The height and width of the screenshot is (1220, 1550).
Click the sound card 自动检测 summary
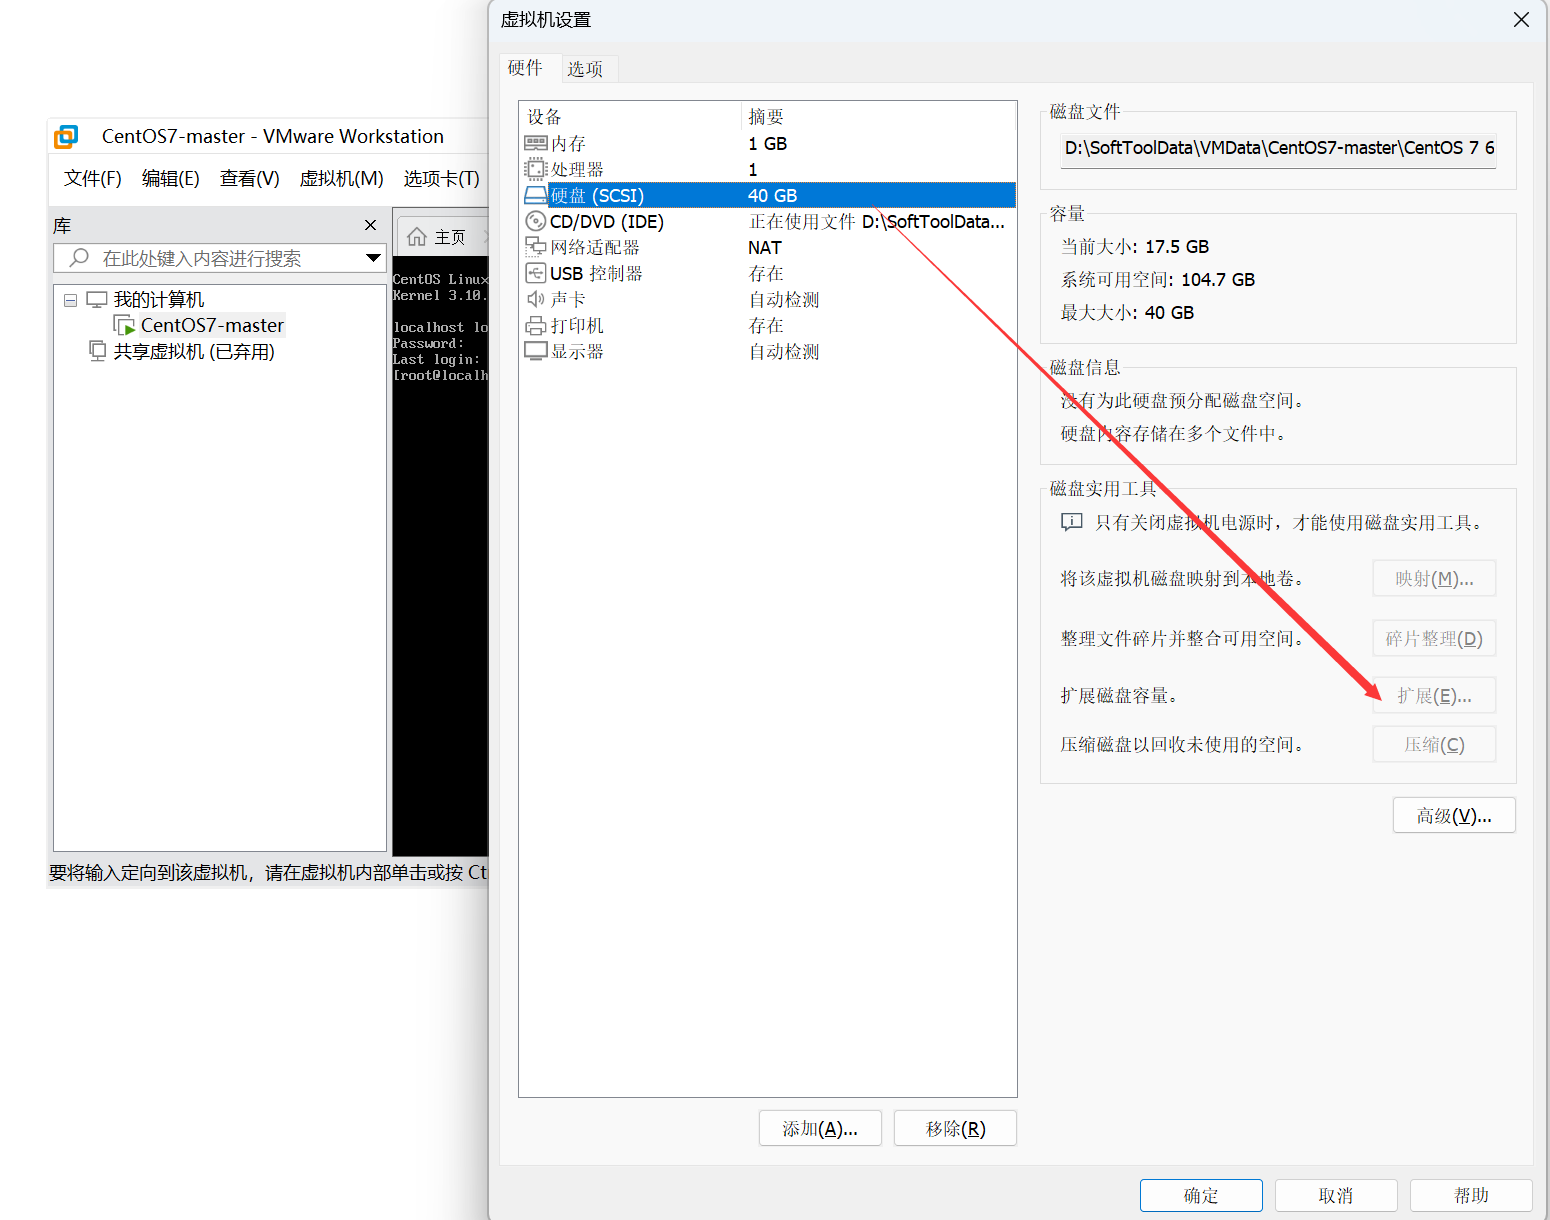click(784, 300)
